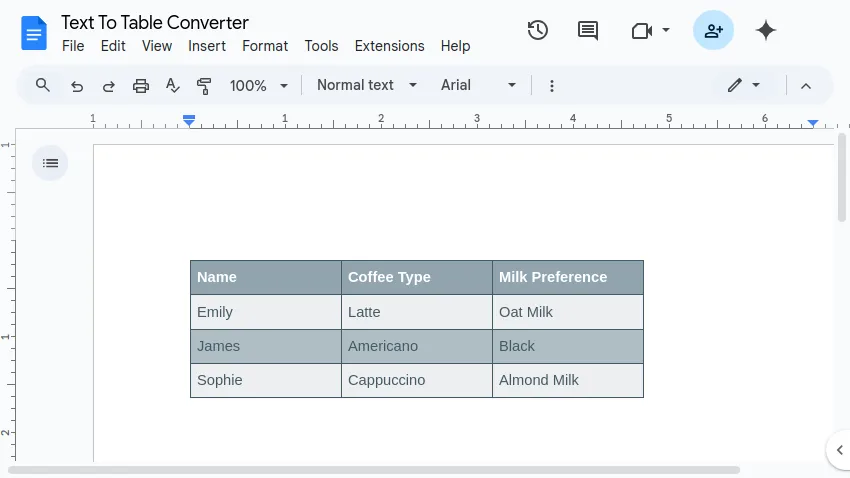Viewport: 850px width, 478px height.
Task: Click the Gemini sparkle icon
Action: (x=766, y=30)
